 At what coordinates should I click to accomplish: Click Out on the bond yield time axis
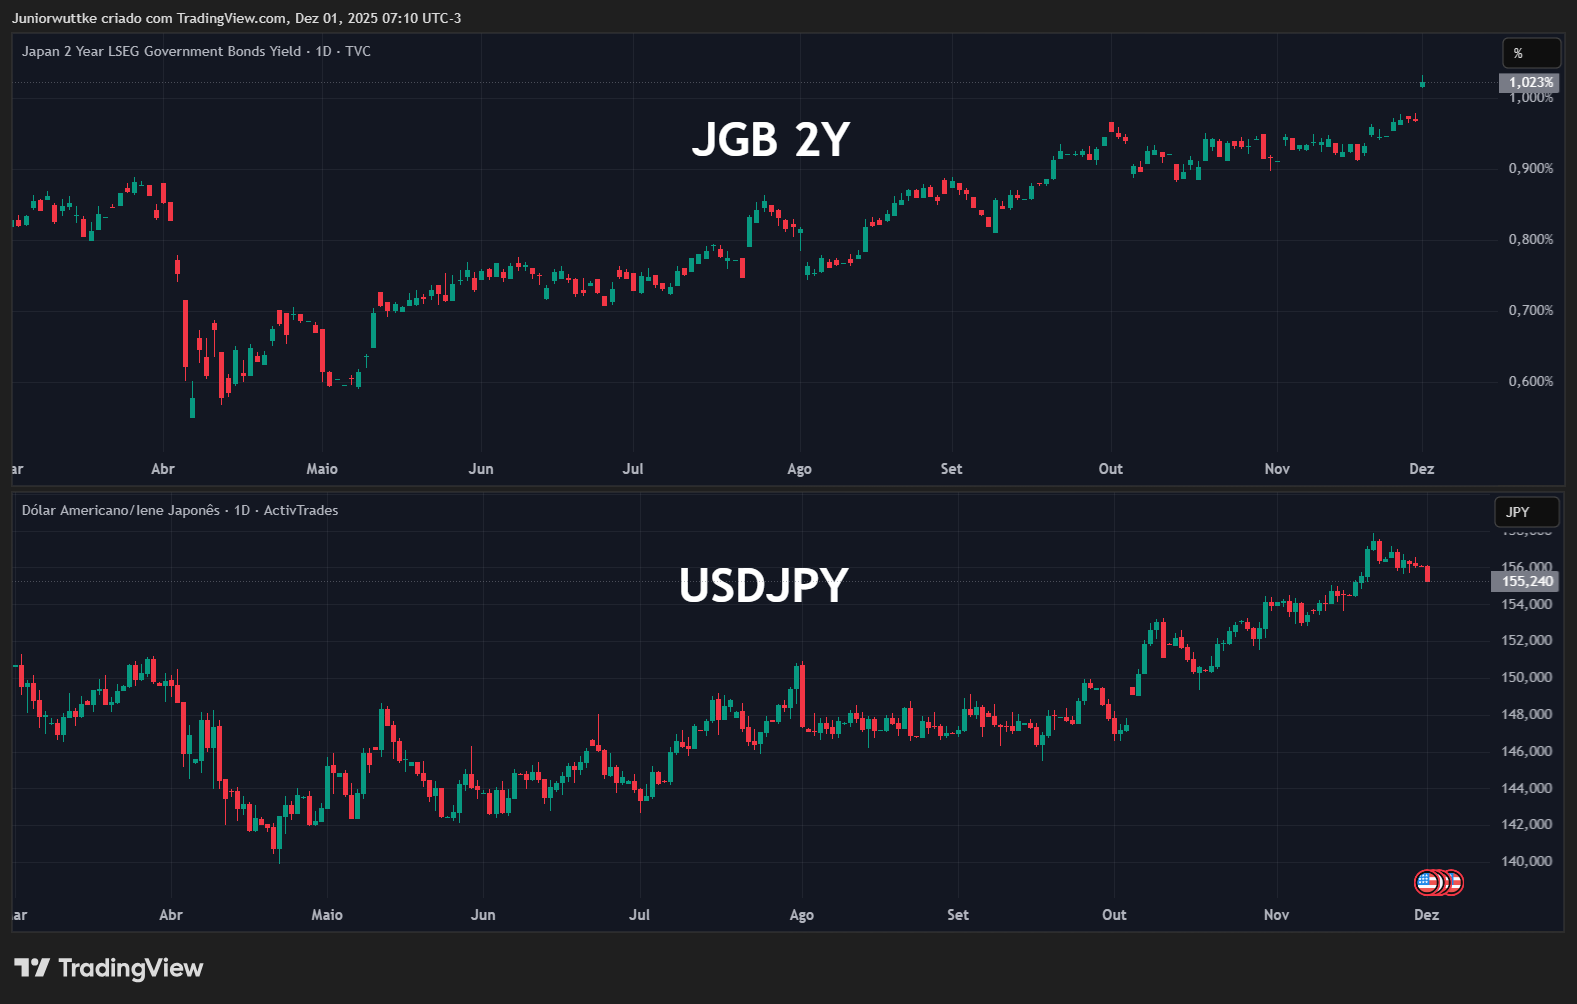pos(1111,469)
